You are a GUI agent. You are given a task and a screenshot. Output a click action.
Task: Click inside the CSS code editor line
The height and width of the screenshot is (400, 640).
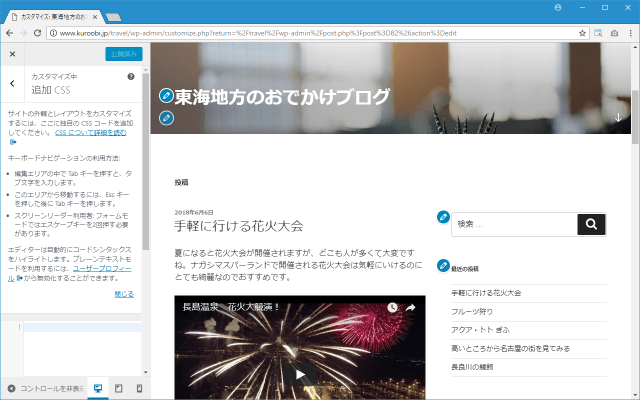[x=82, y=327]
